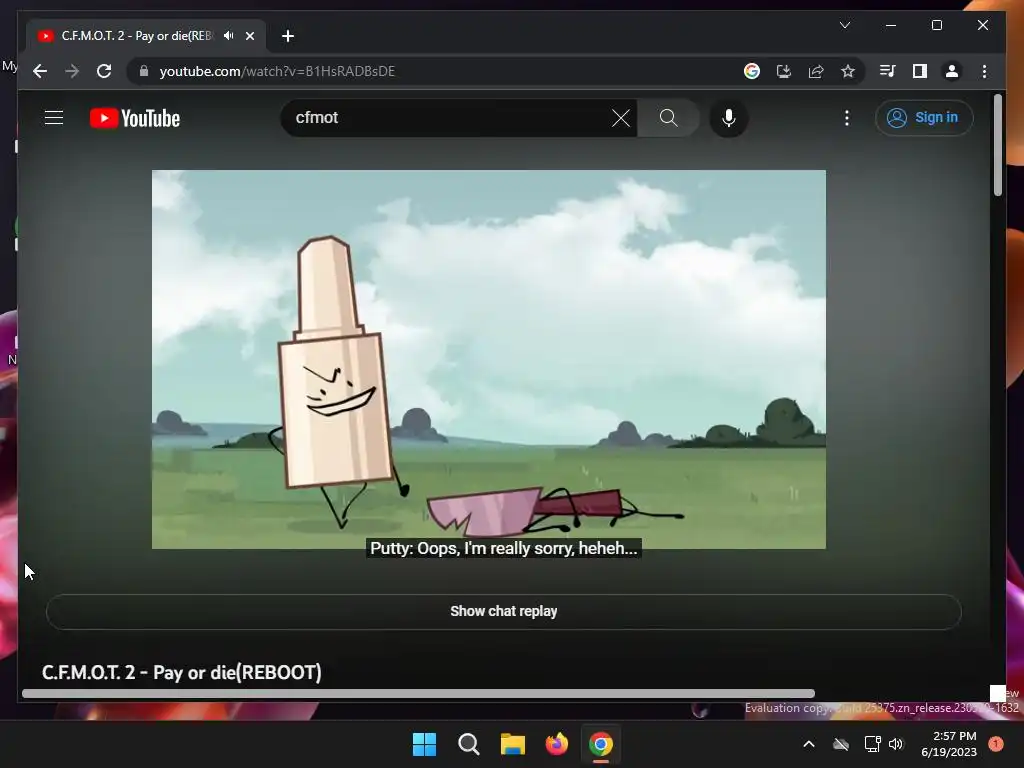Image resolution: width=1024 pixels, height=768 pixels.
Task: Sign in to YouTube
Action: (923, 118)
